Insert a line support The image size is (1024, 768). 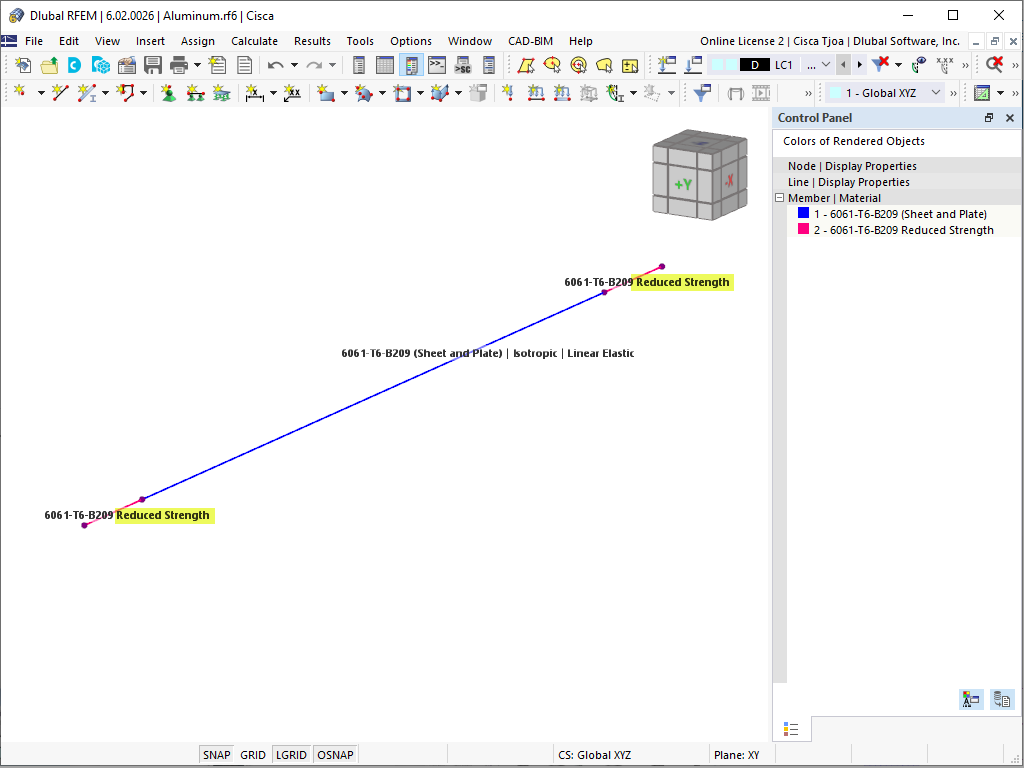pyautogui.click(x=195, y=93)
